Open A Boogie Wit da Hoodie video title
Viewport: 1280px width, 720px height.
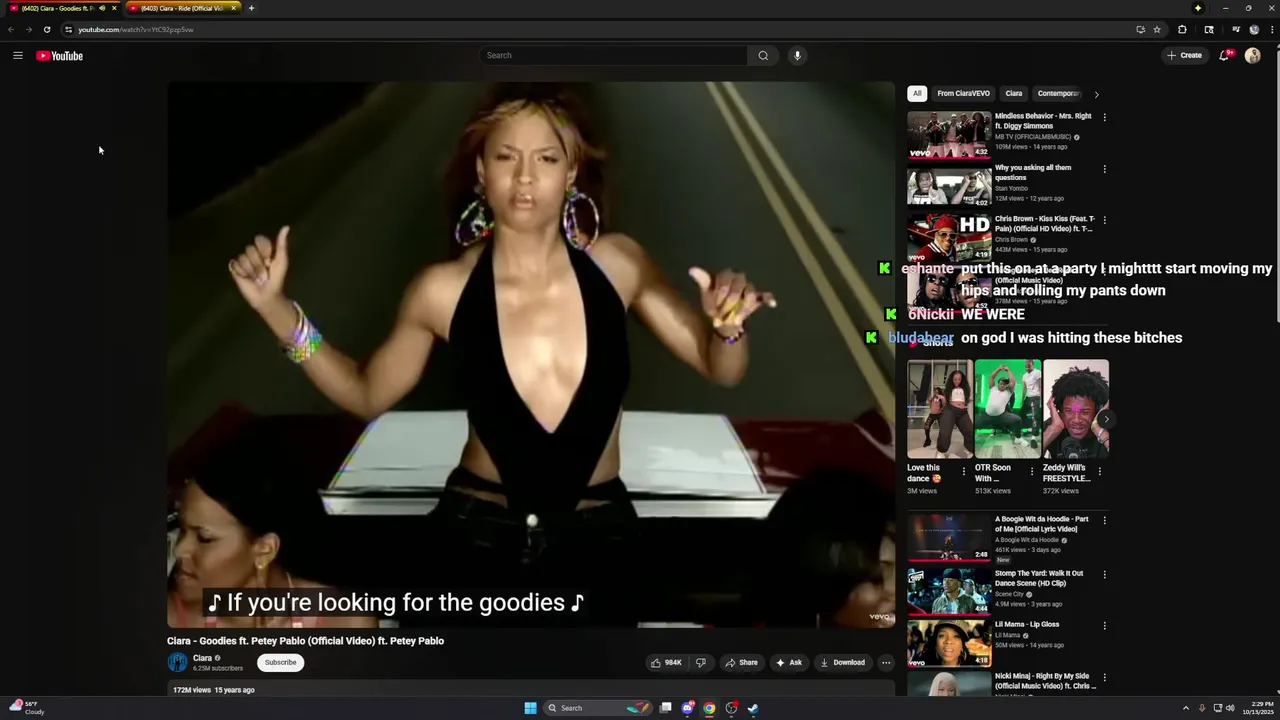[1041, 524]
